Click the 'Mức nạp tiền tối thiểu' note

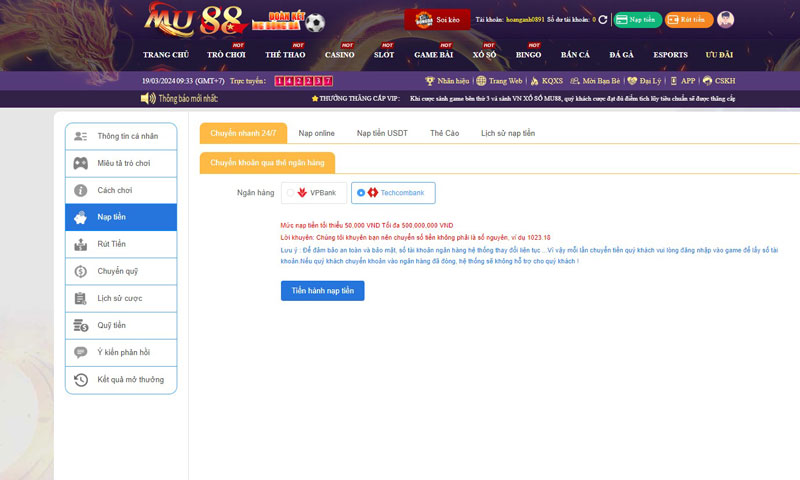tap(367, 225)
